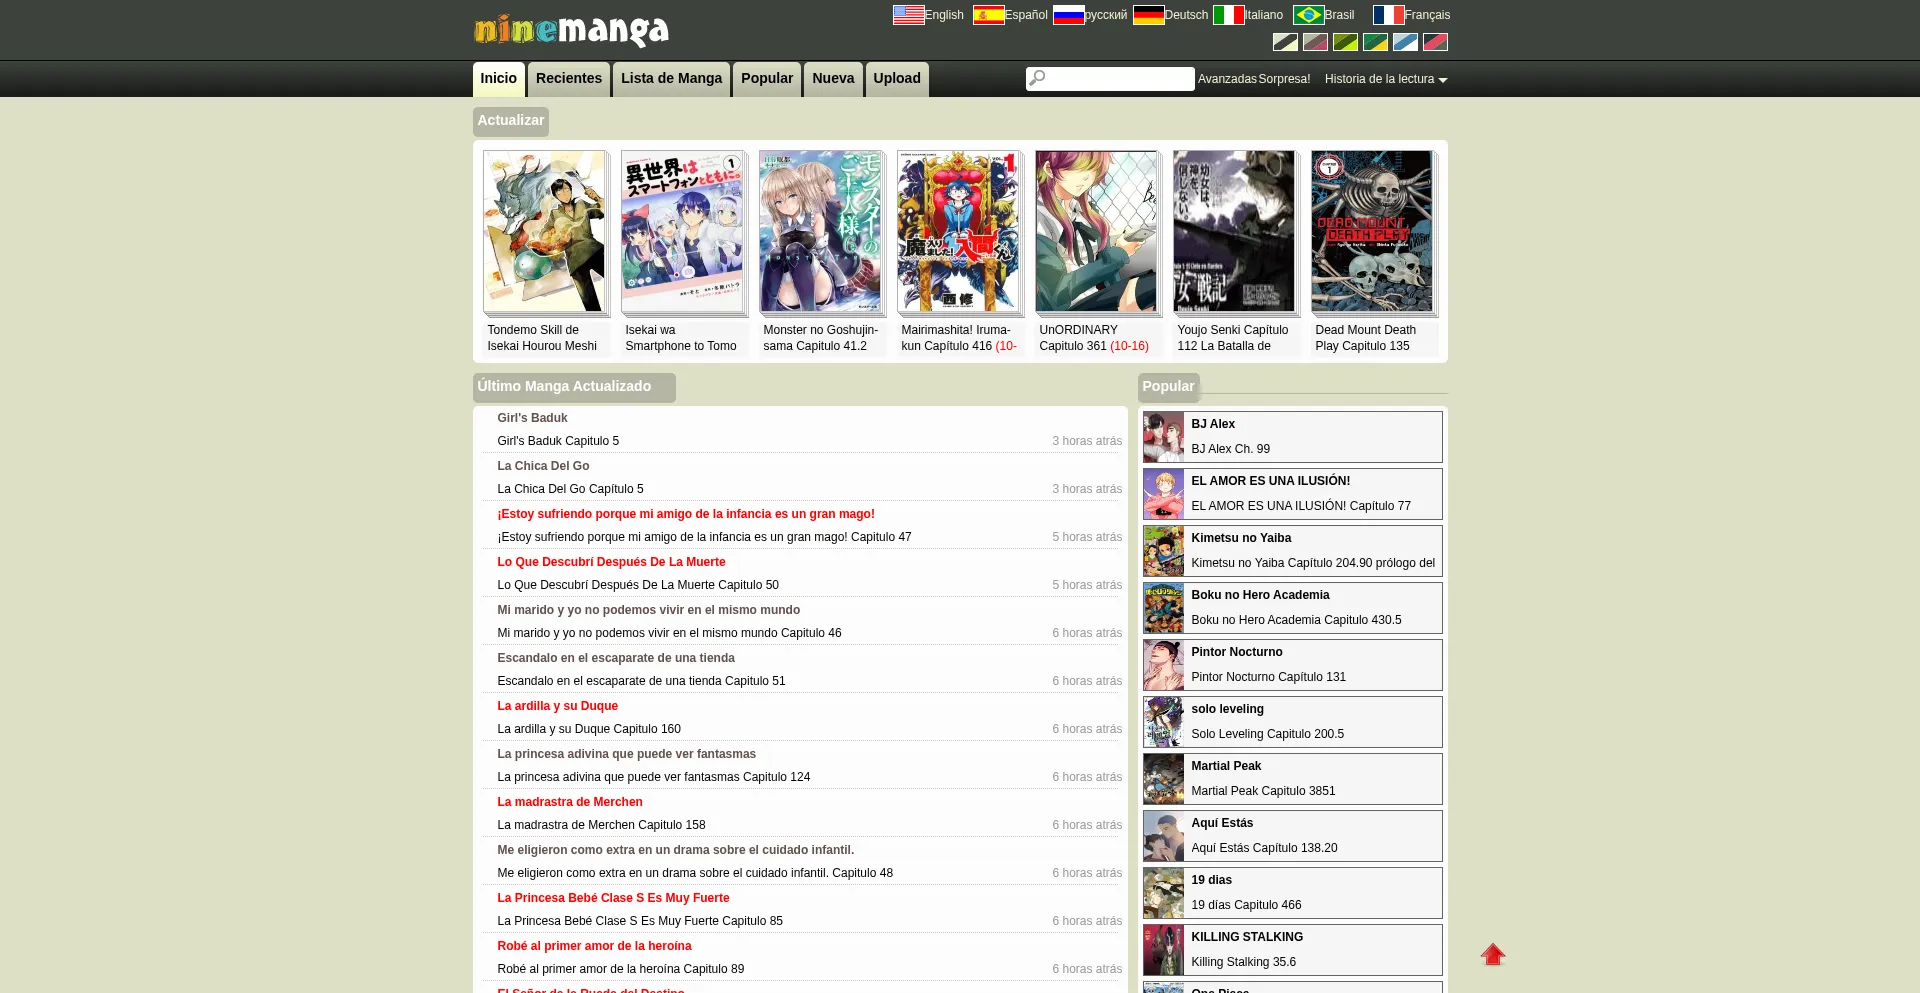Click the Brazil flag icon
The image size is (1920, 993).
coord(1308,15)
